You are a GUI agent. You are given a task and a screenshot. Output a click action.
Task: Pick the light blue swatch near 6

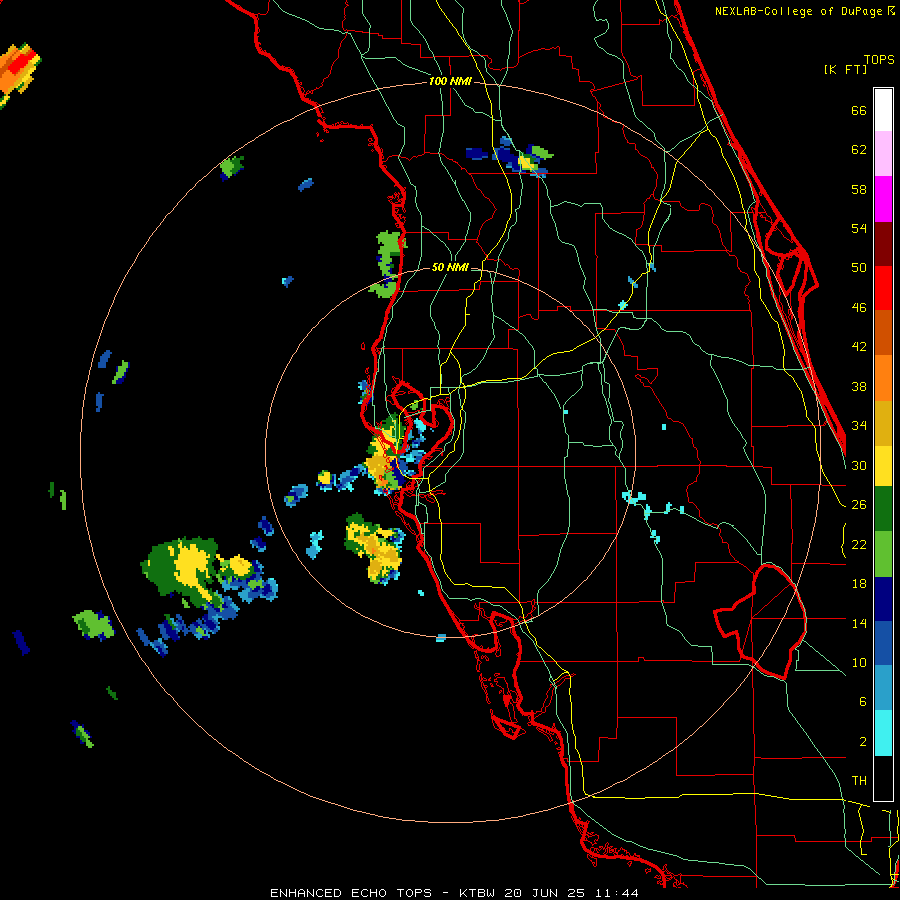click(883, 688)
